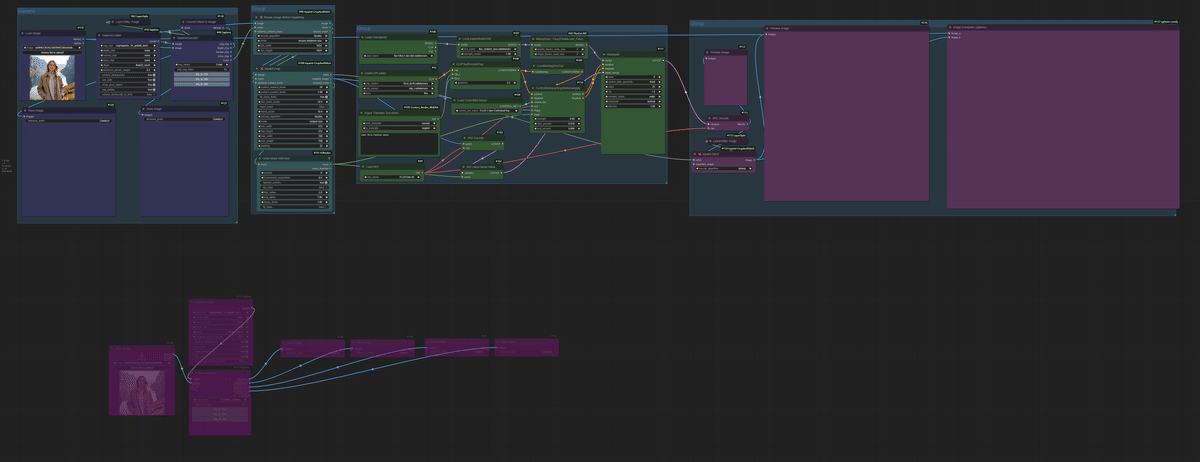Toggle invert_mask in the Inpaint Crop node

294,107
